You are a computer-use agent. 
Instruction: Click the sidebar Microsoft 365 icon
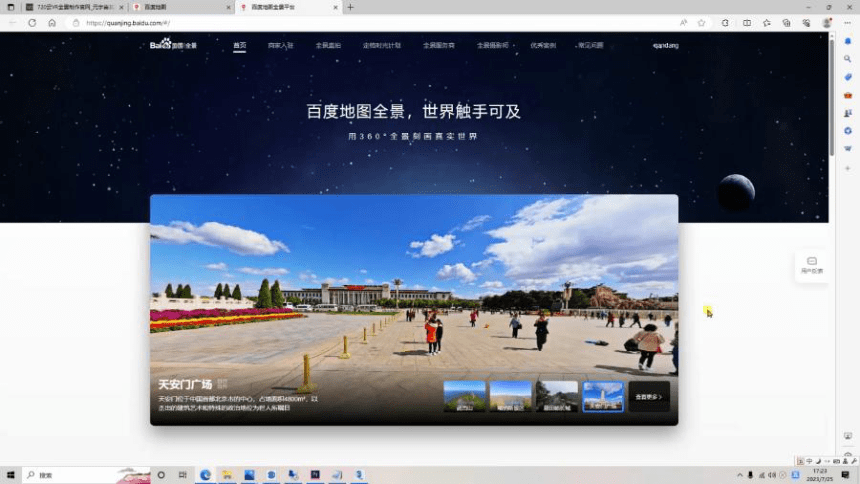point(848,131)
